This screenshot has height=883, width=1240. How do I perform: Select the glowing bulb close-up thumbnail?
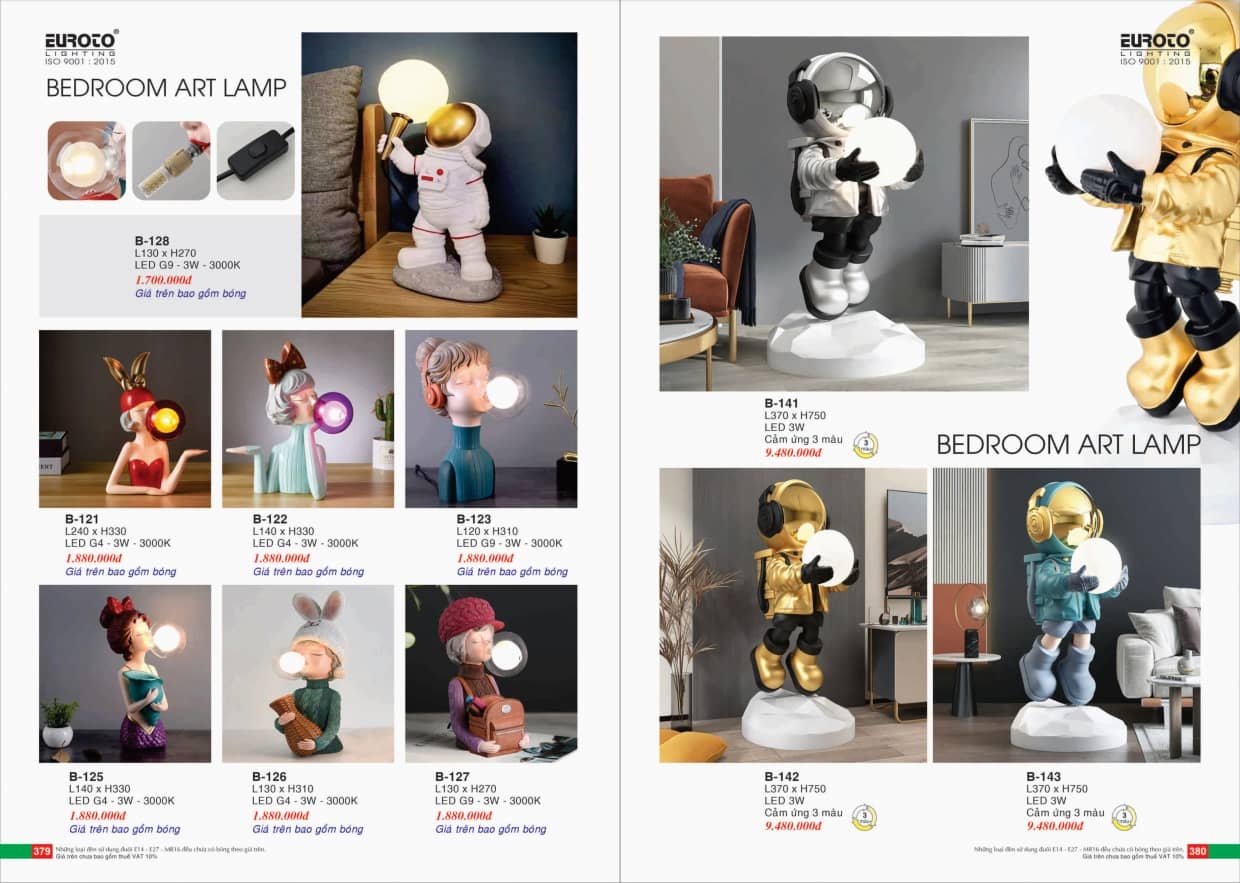pos(87,161)
